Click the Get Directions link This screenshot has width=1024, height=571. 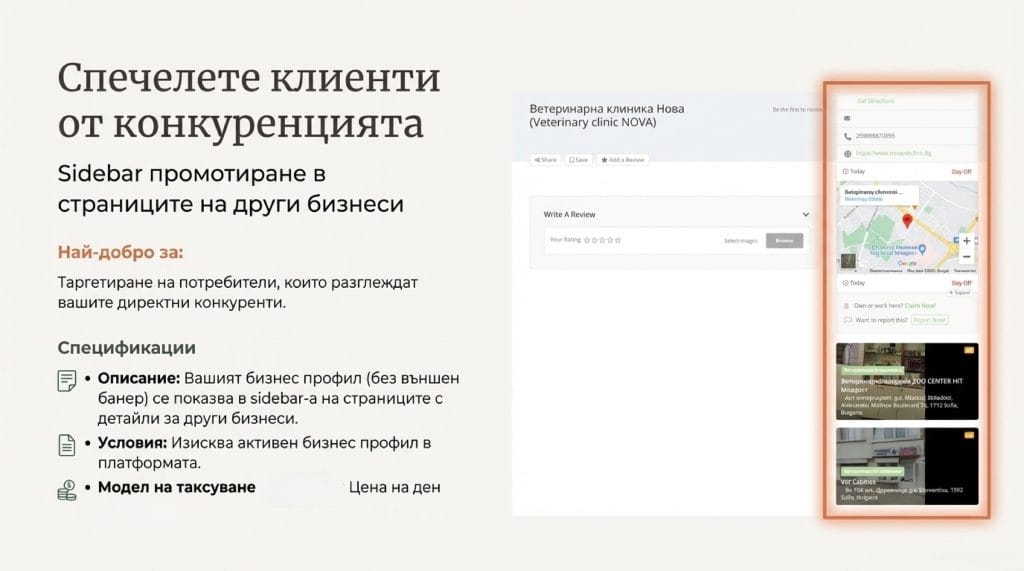pyautogui.click(x=876, y=101)
